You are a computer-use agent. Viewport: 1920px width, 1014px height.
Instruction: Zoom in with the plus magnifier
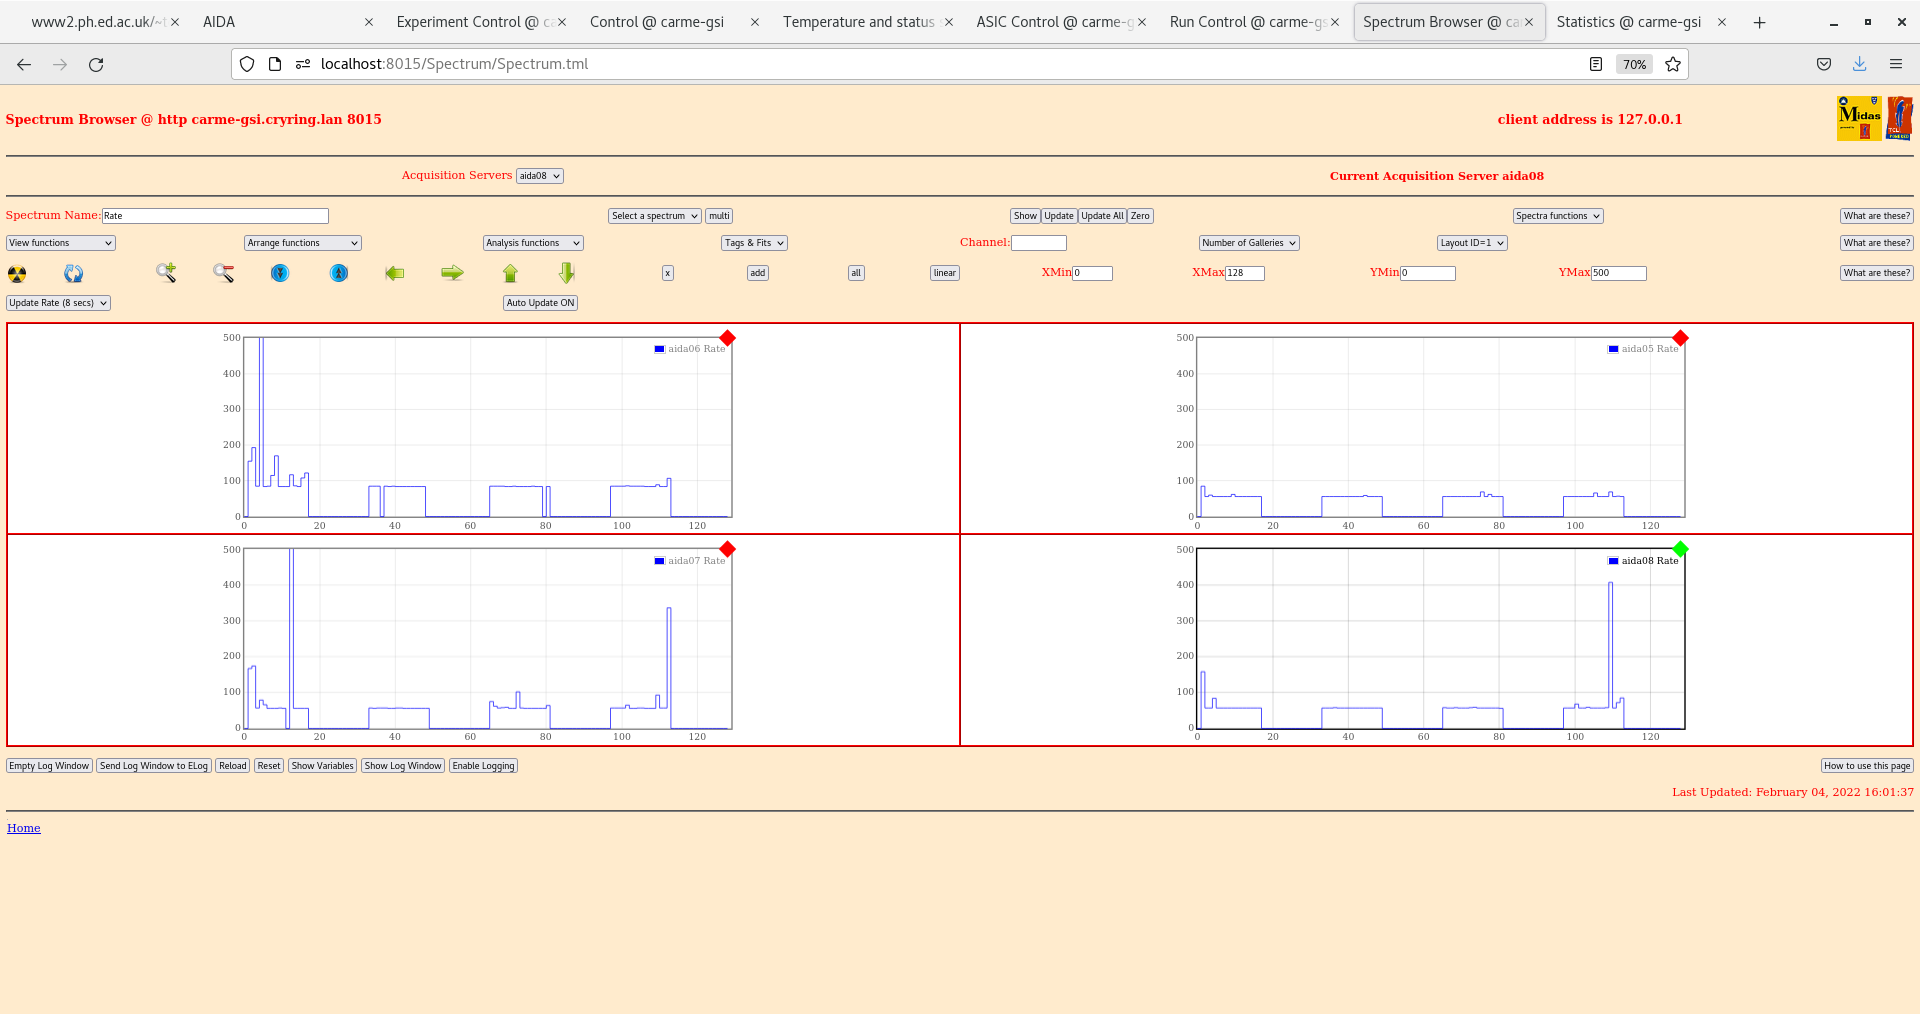pyautogui.click(x=166, y=273)
